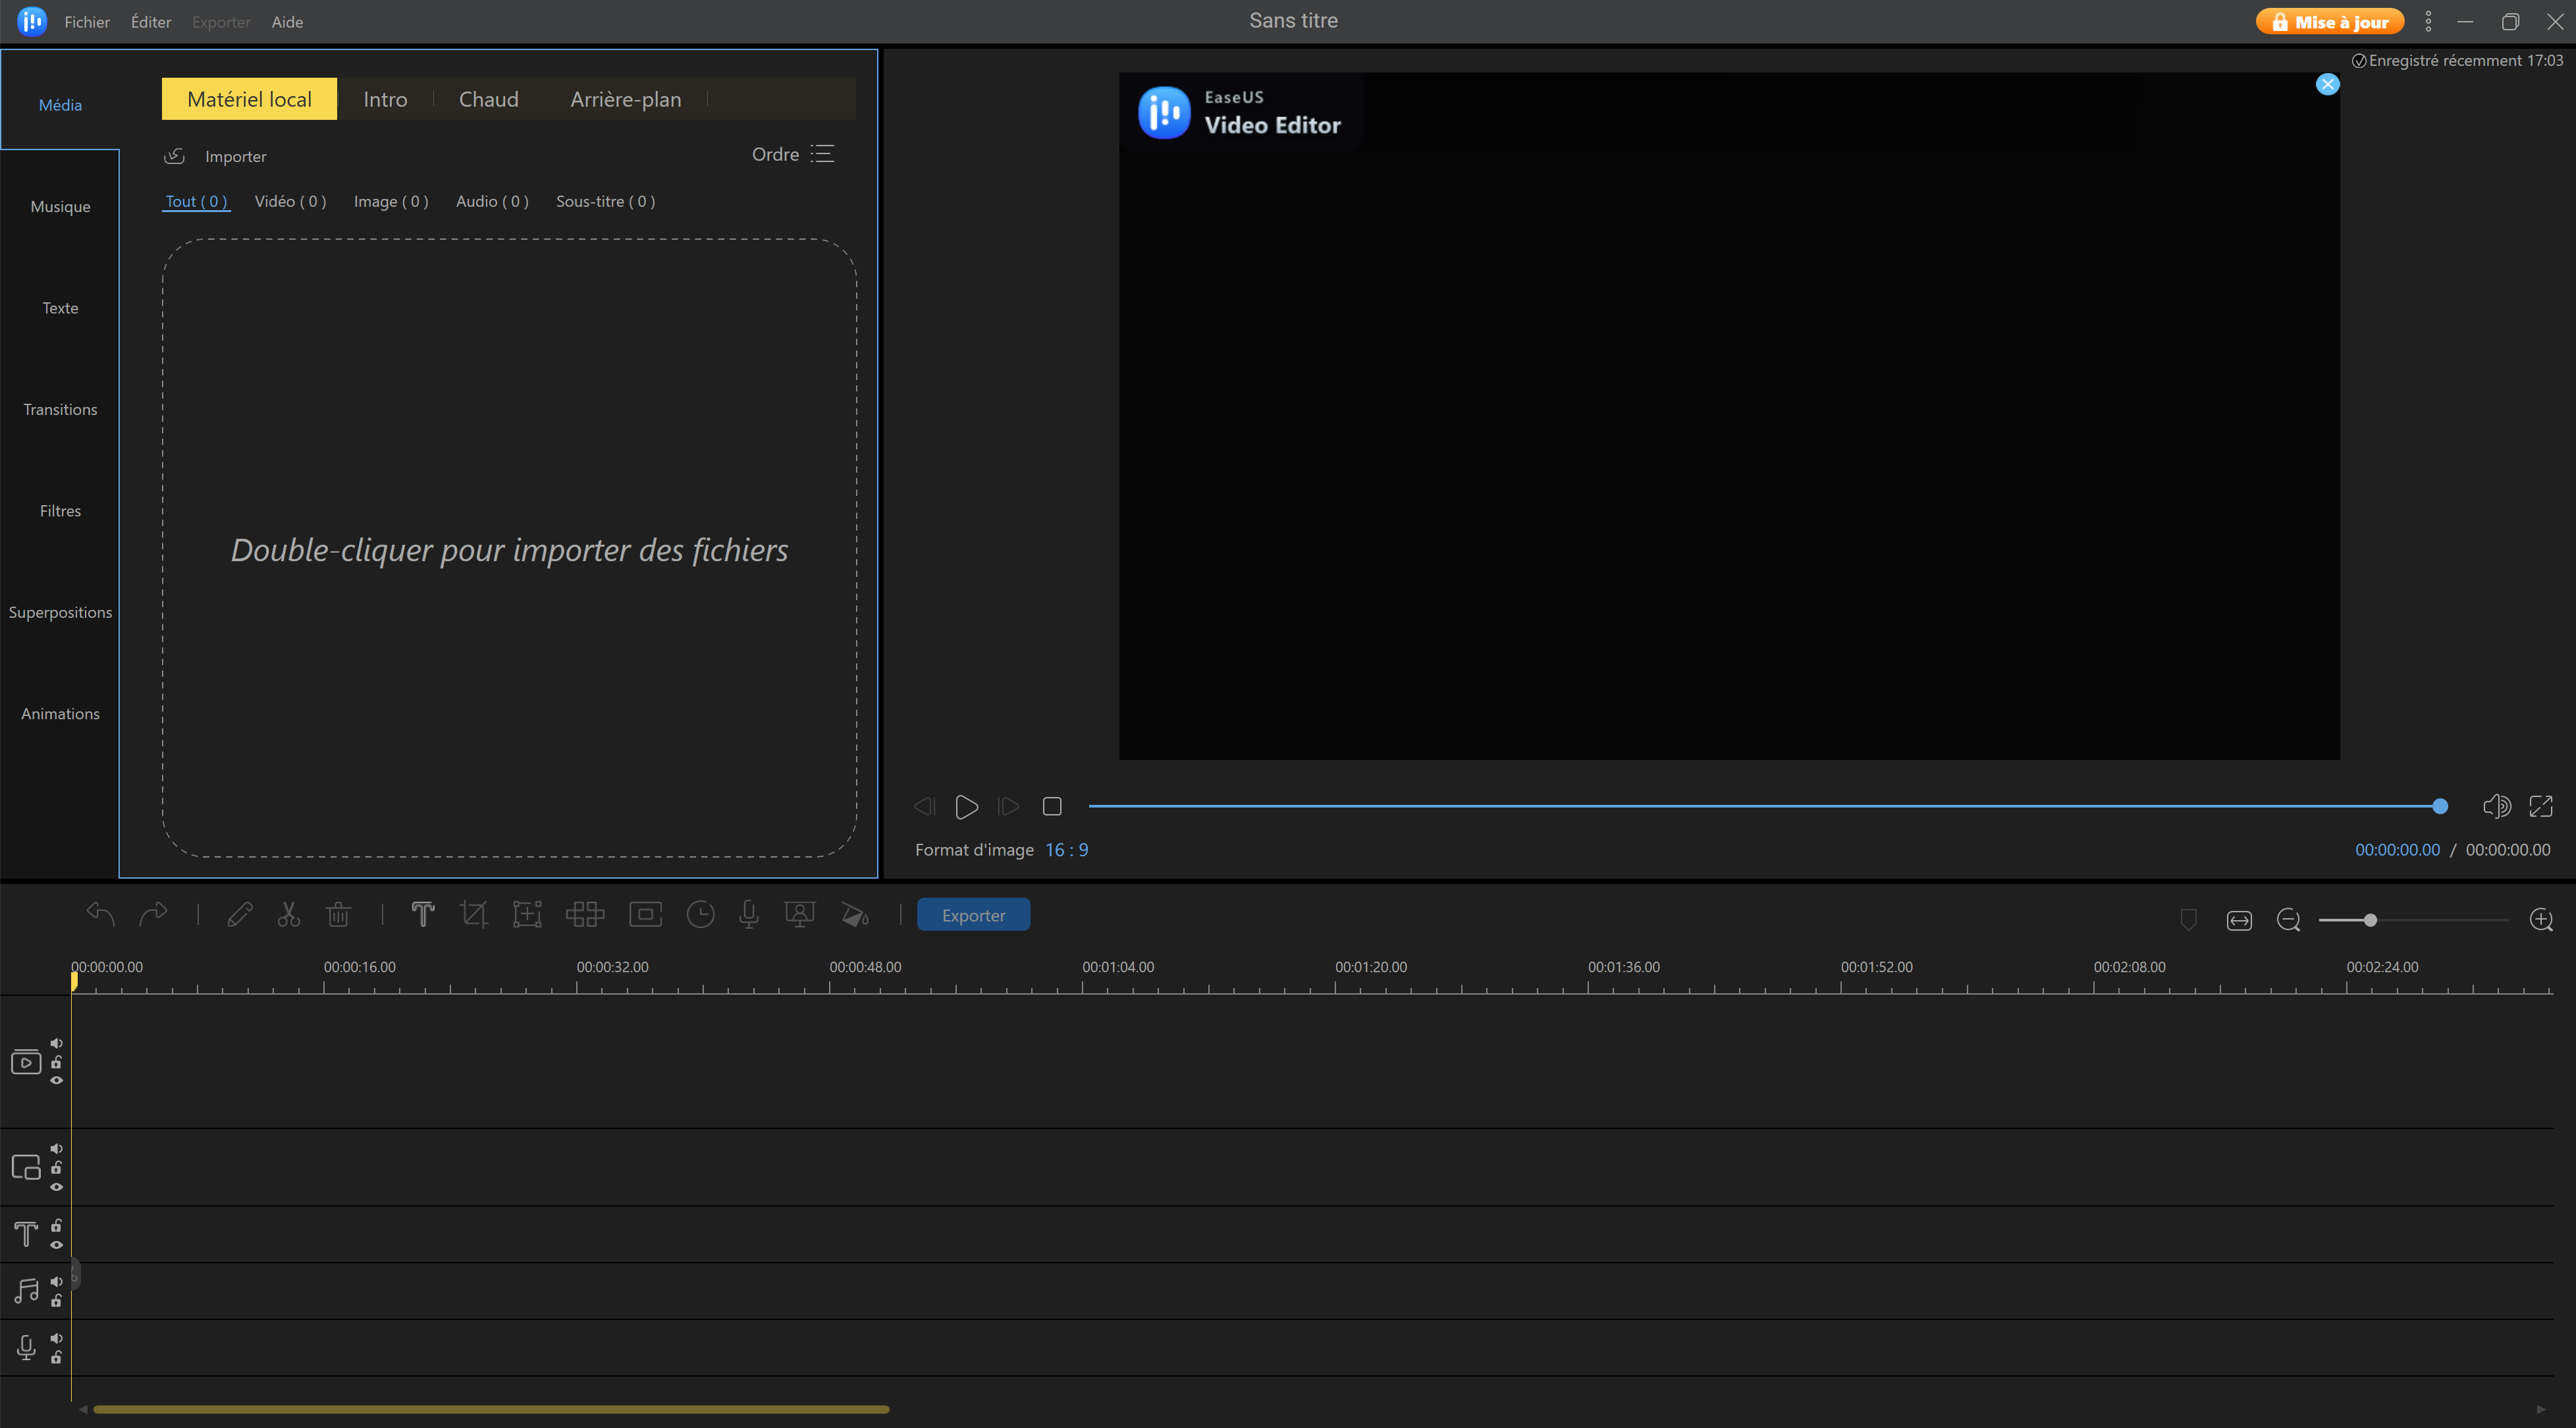Click the Undo arrow in timeline toolbar
The width and height of the screenshot is (2576, 1428).
[100, 915]
